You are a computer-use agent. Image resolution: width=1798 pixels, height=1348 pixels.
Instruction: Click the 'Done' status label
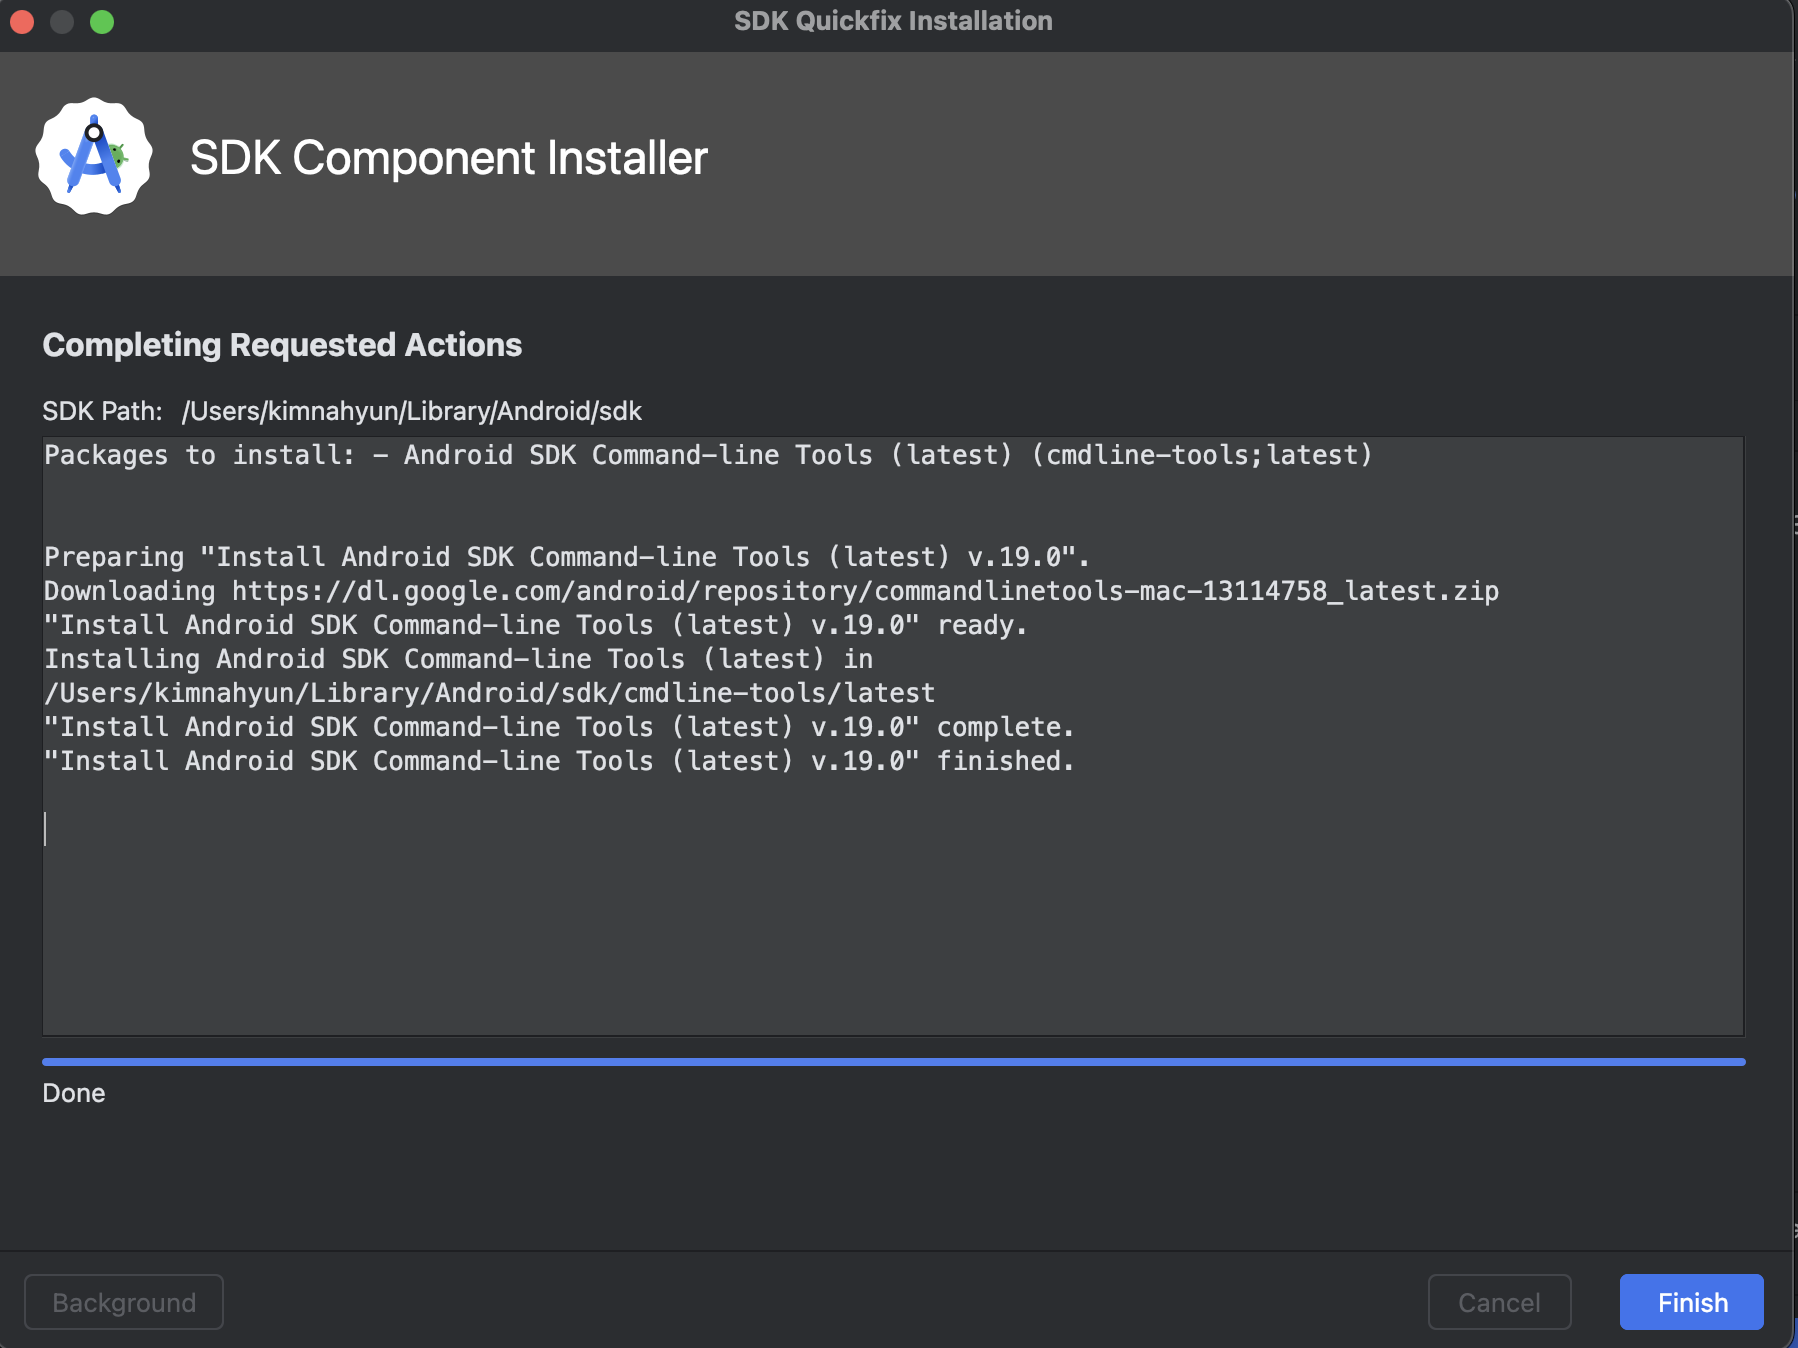pyautogui.click(x=74, y=1093)
